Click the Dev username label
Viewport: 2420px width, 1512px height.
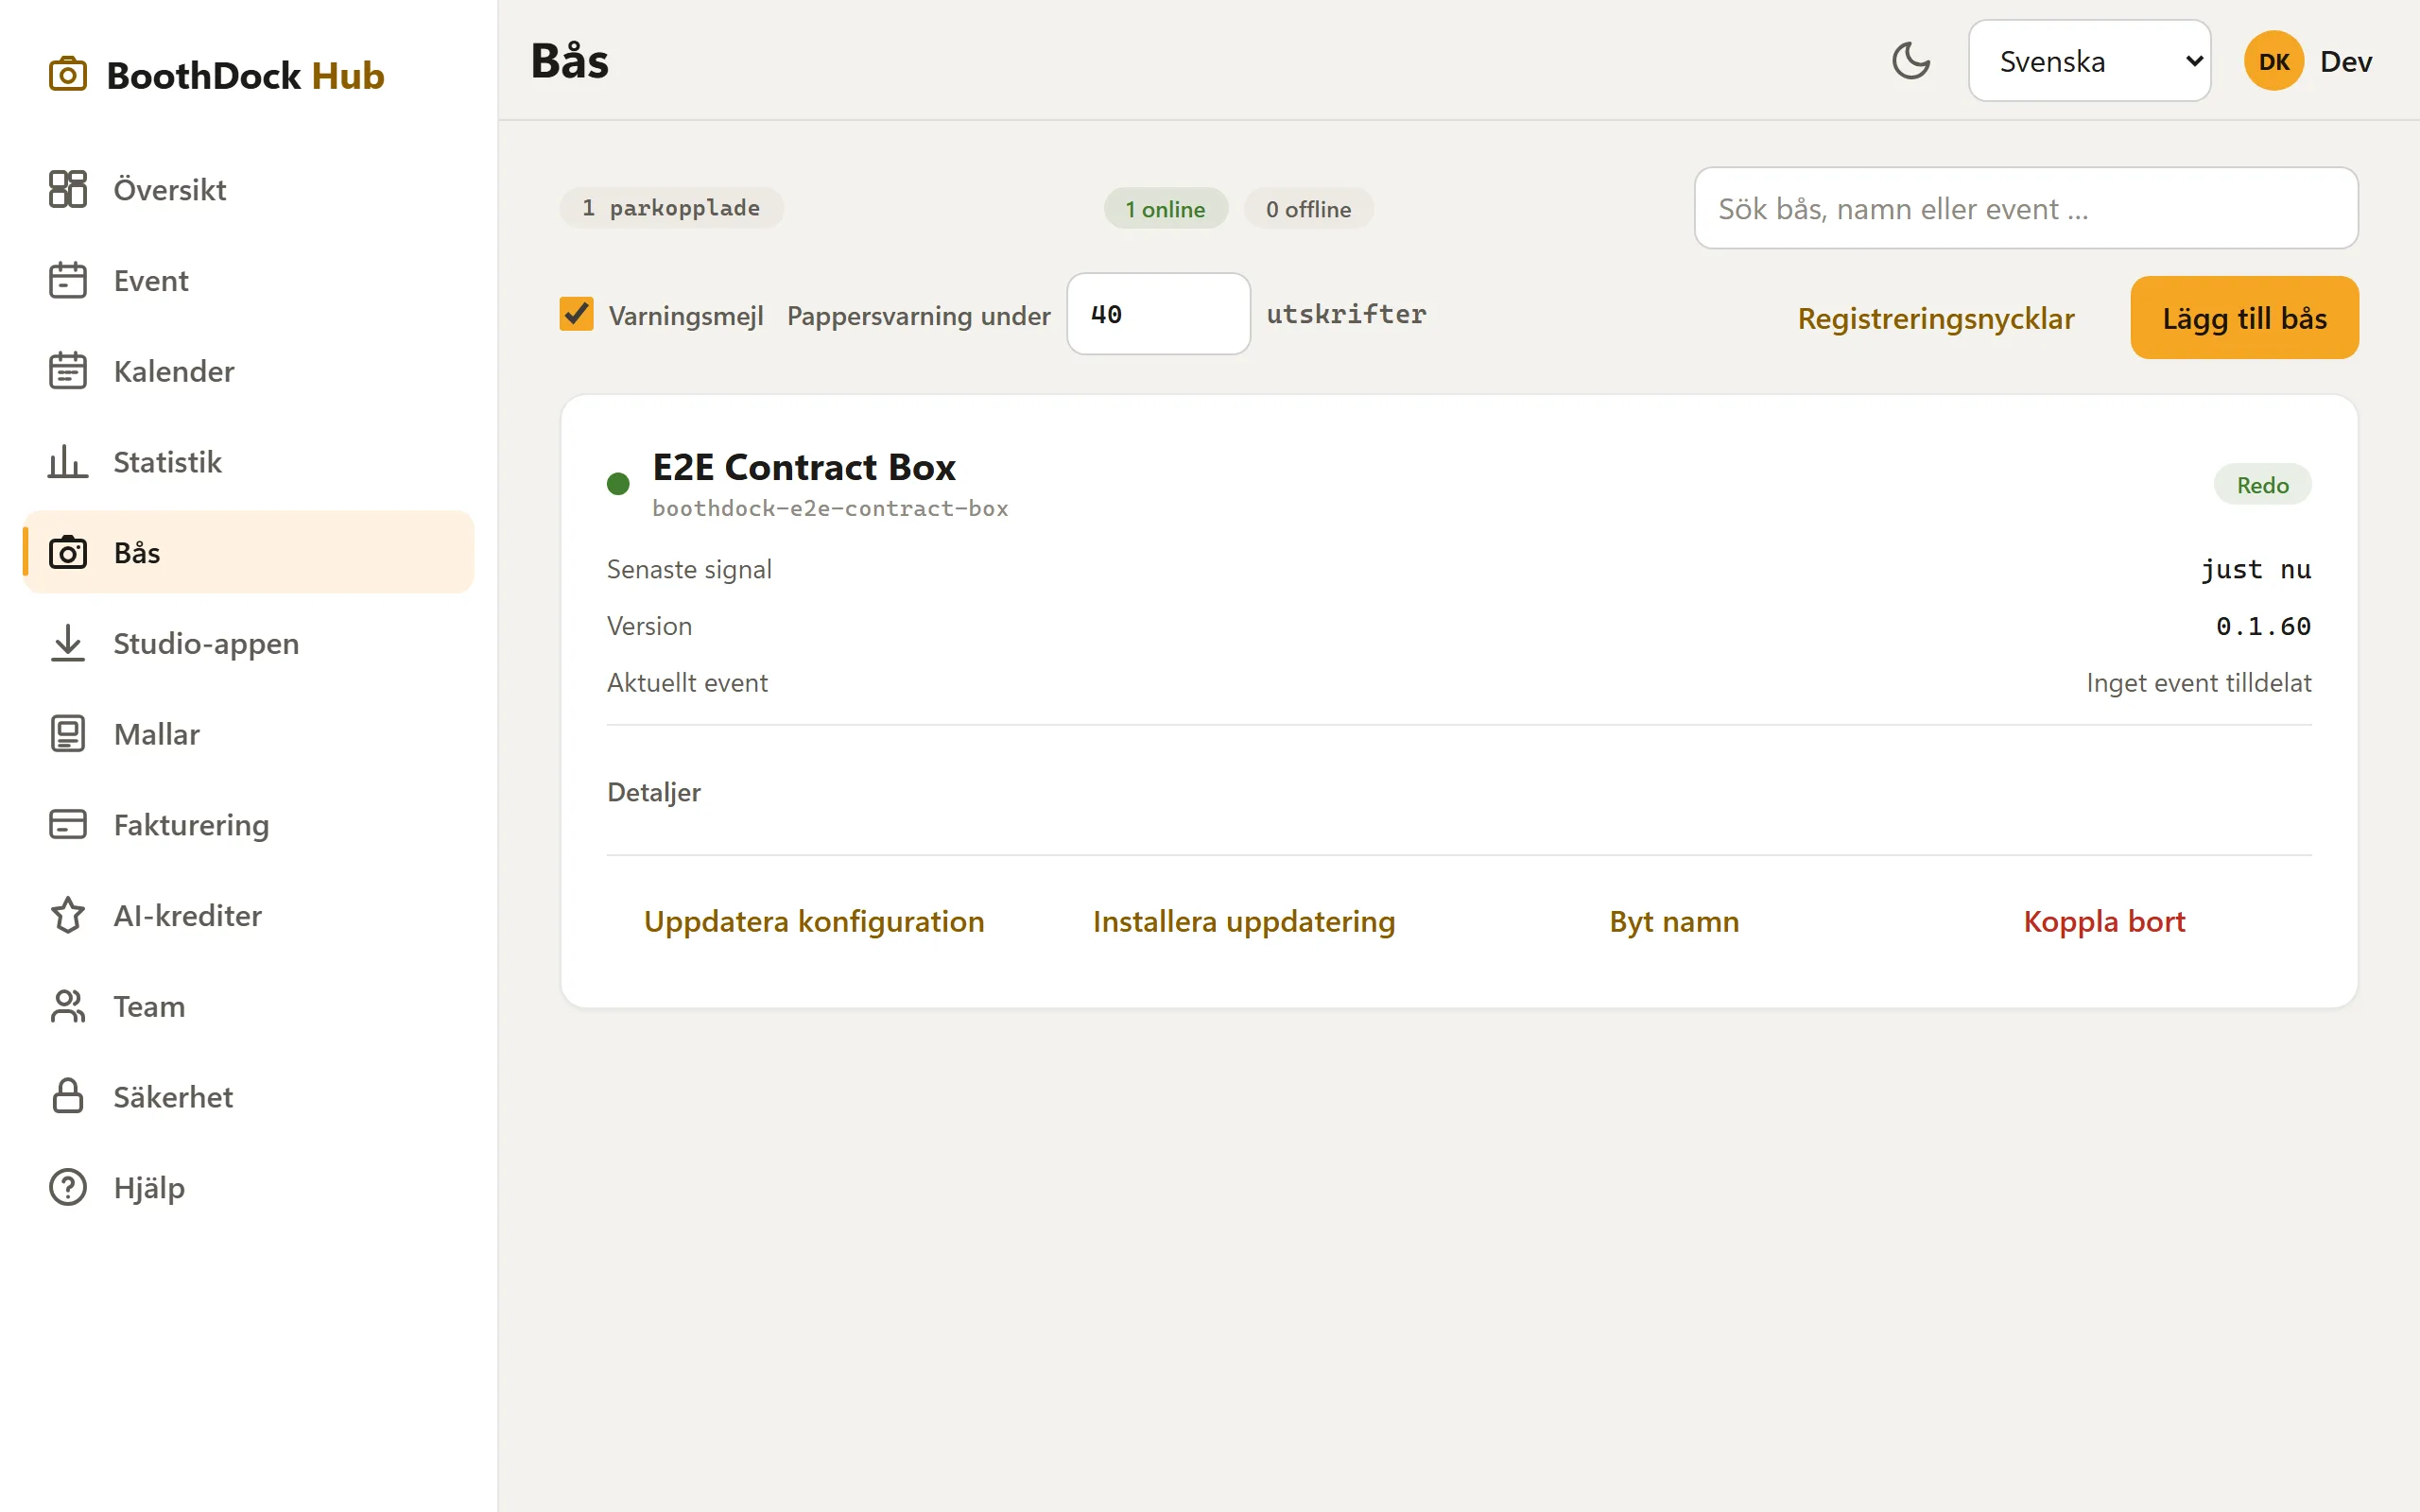pos(2346,61)
